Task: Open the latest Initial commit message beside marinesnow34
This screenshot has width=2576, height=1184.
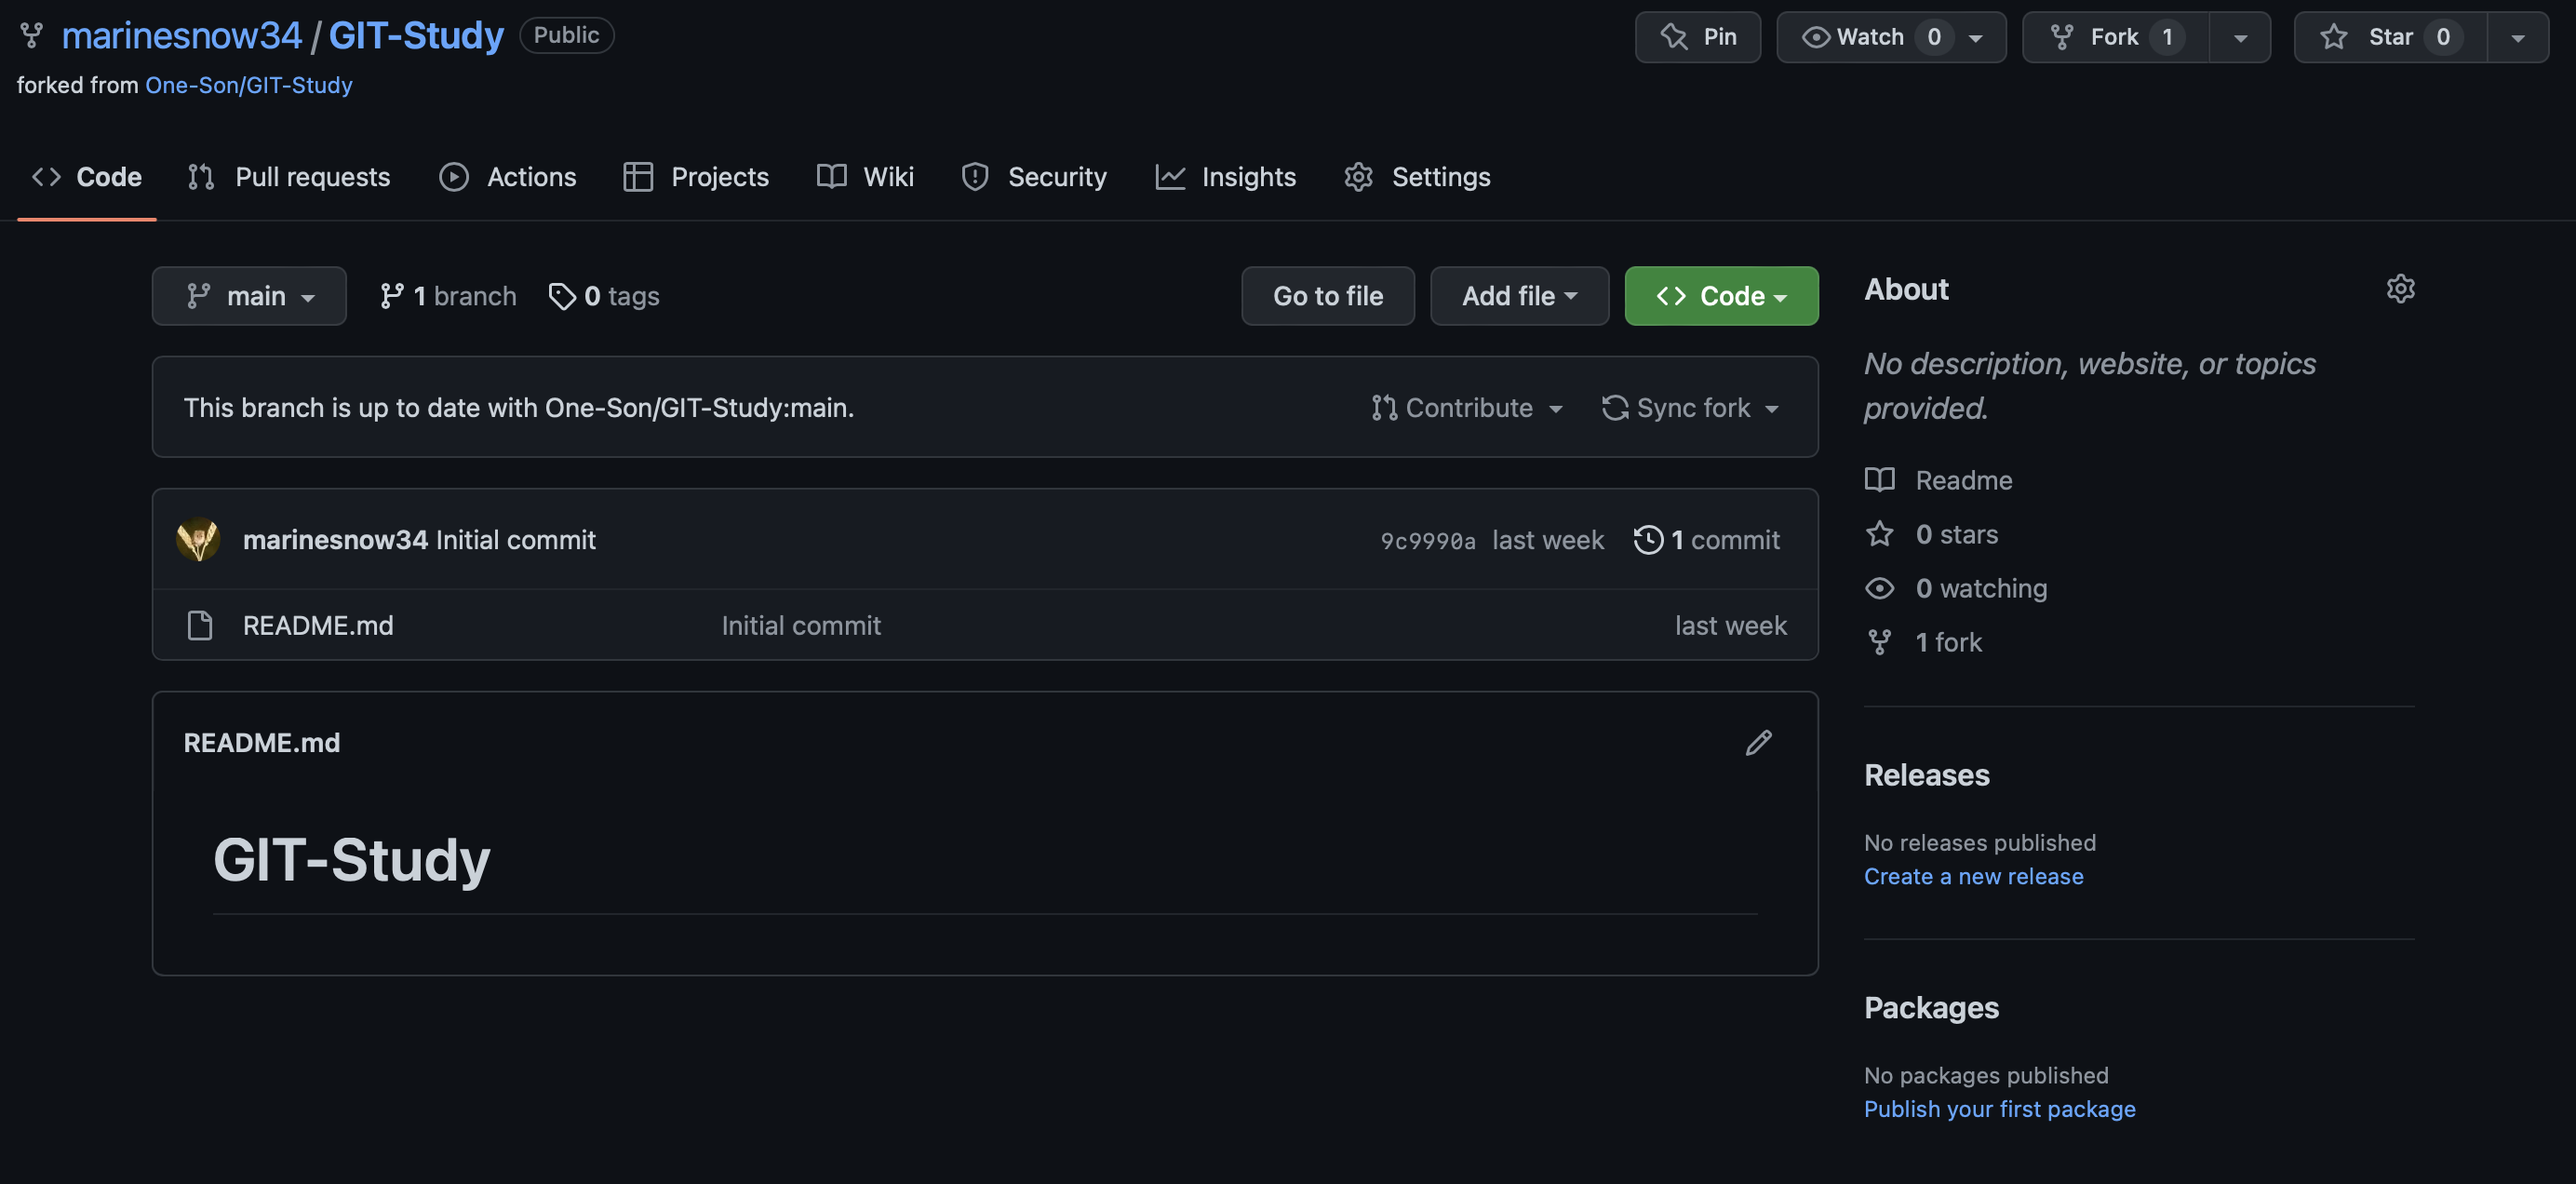Action: (x=516, y=540)
